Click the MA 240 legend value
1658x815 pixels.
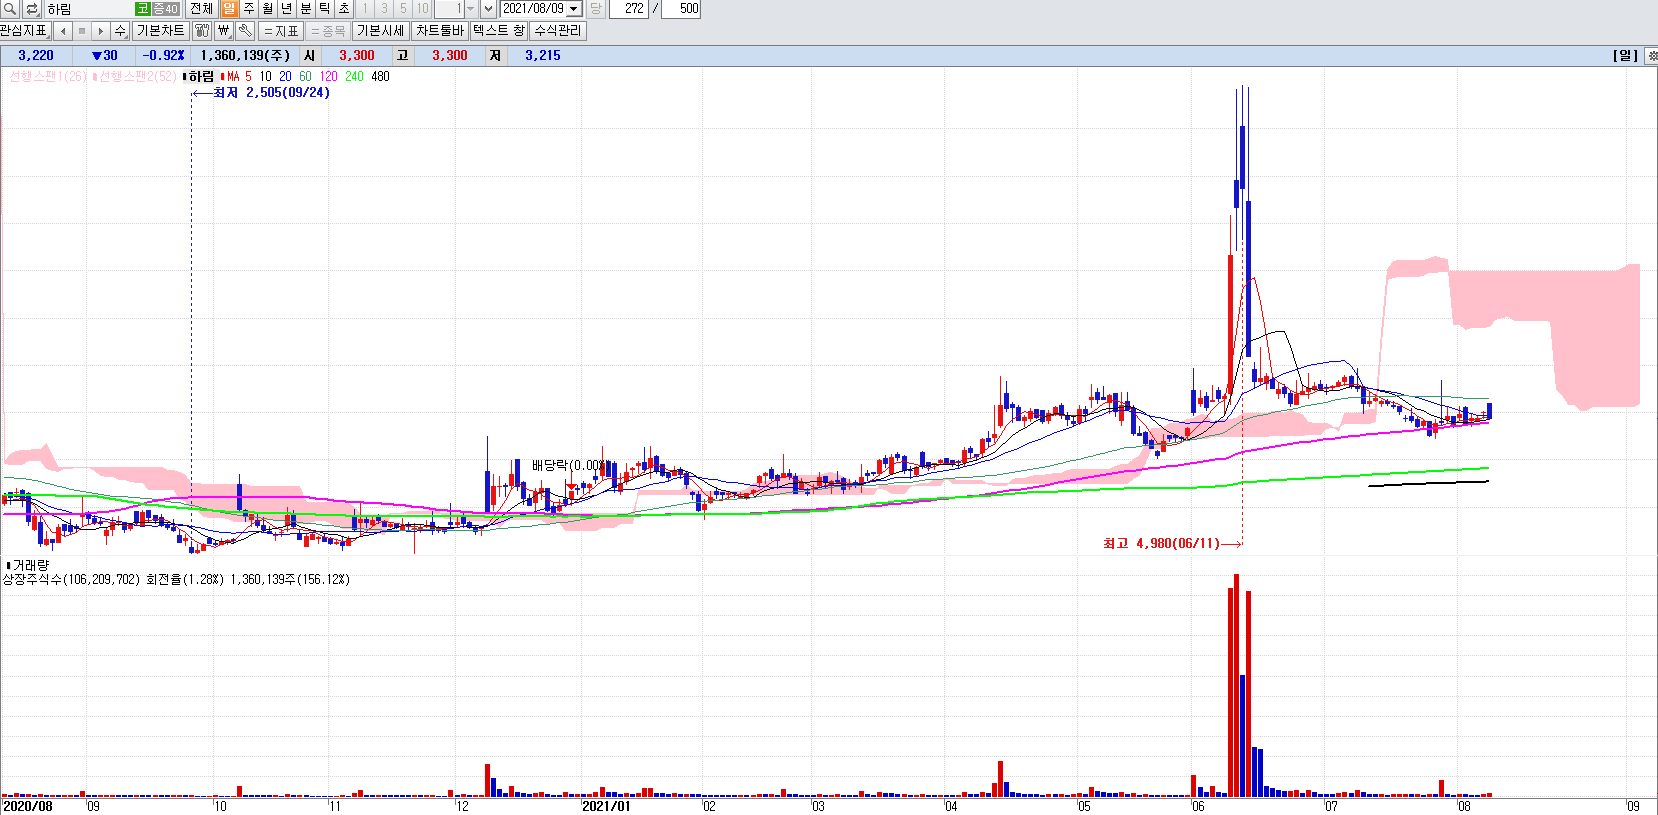pyautogui.click(x=354, y=76)
